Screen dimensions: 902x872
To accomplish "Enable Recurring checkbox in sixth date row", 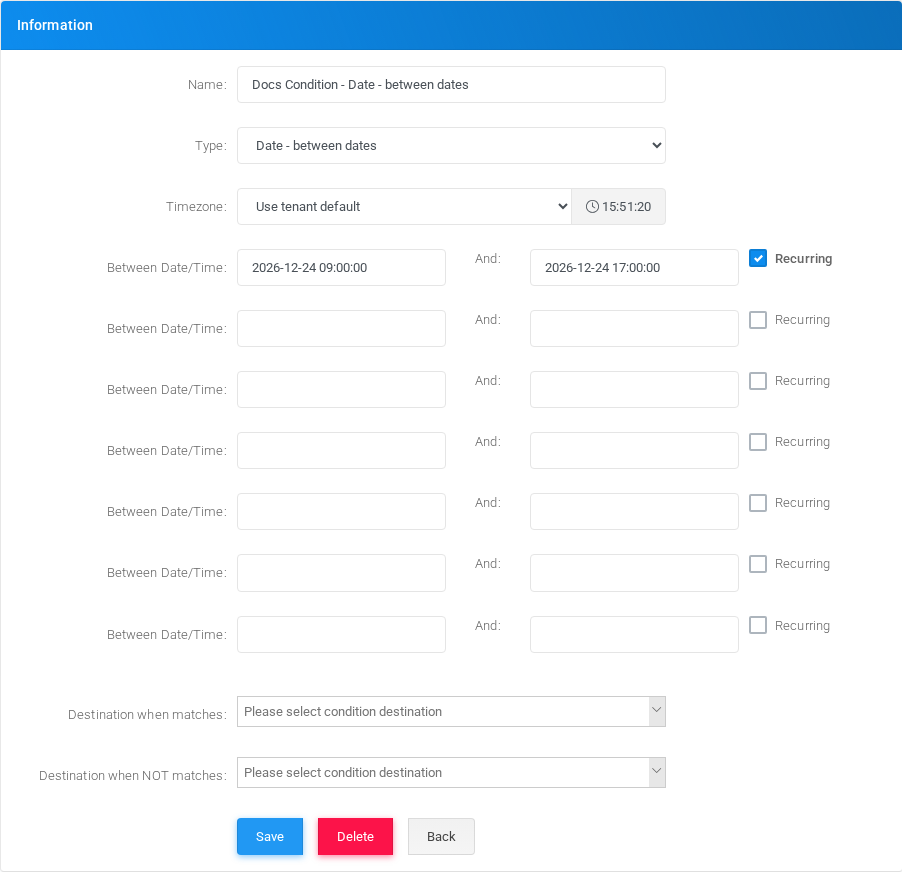I will pos(758,564).
